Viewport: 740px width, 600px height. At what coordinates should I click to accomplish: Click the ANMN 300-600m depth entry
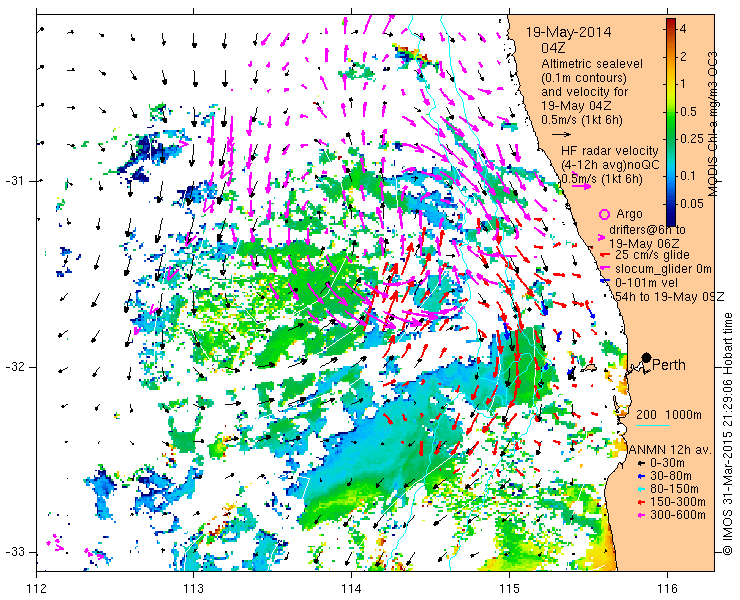click(x=677, y=515)
